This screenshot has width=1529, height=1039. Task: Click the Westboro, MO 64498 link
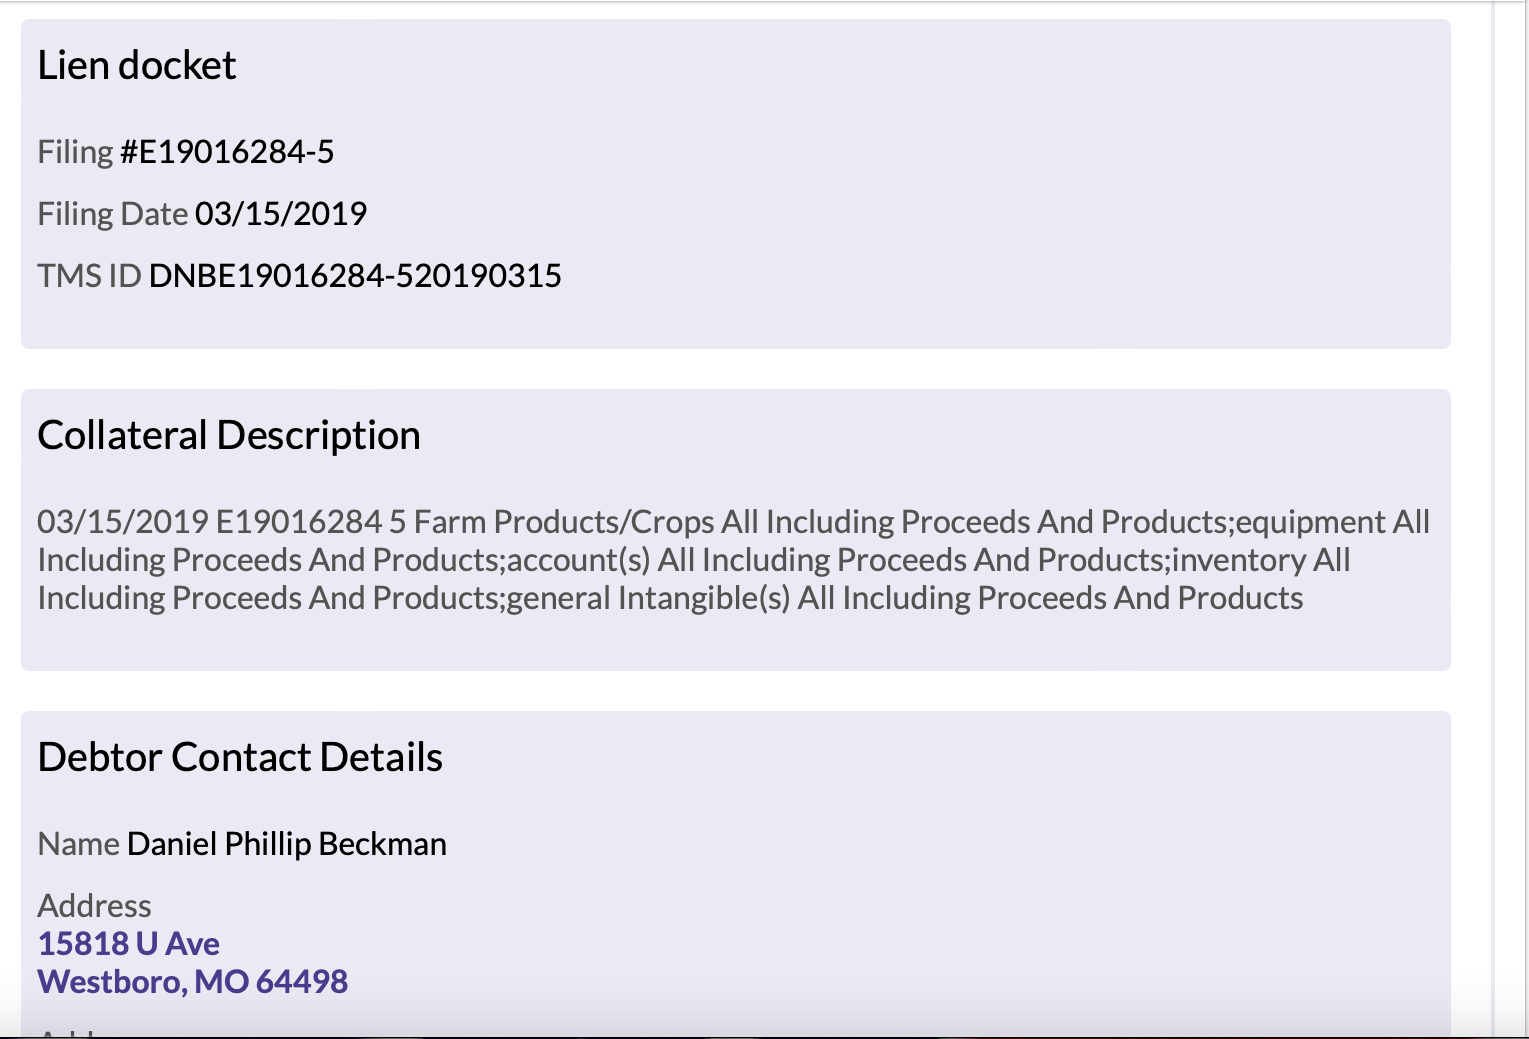coord(192,981)
